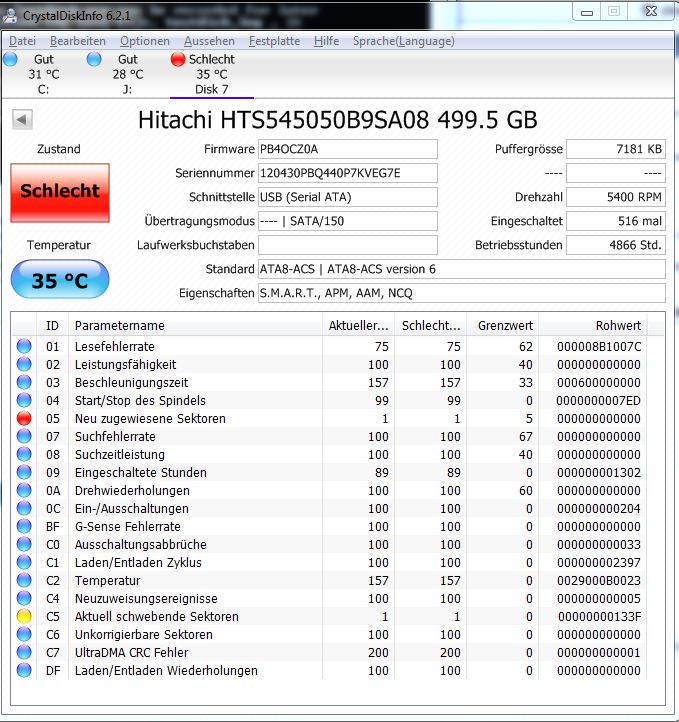Click the blue icon for Laden/Entladen Wiederholungen
The width and height of the screenshot is (679, 722).
click(24, 670)
